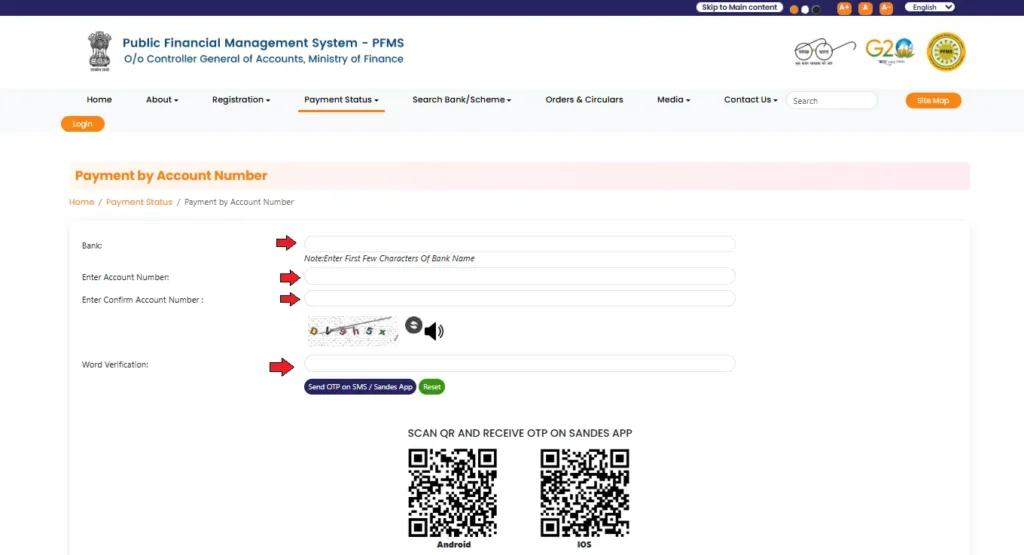Click the India national emblem logo
1024x555 pixels.
point(100,51)
